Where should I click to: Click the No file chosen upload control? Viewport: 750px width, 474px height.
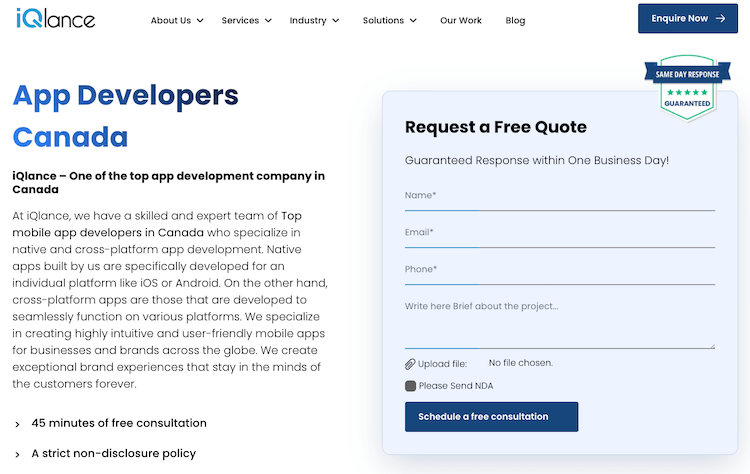[520, 363]
